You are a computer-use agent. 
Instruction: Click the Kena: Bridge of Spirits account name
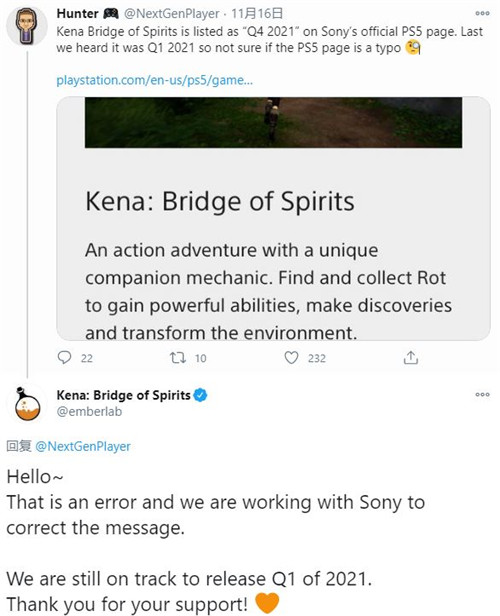(x=123, y=395)
